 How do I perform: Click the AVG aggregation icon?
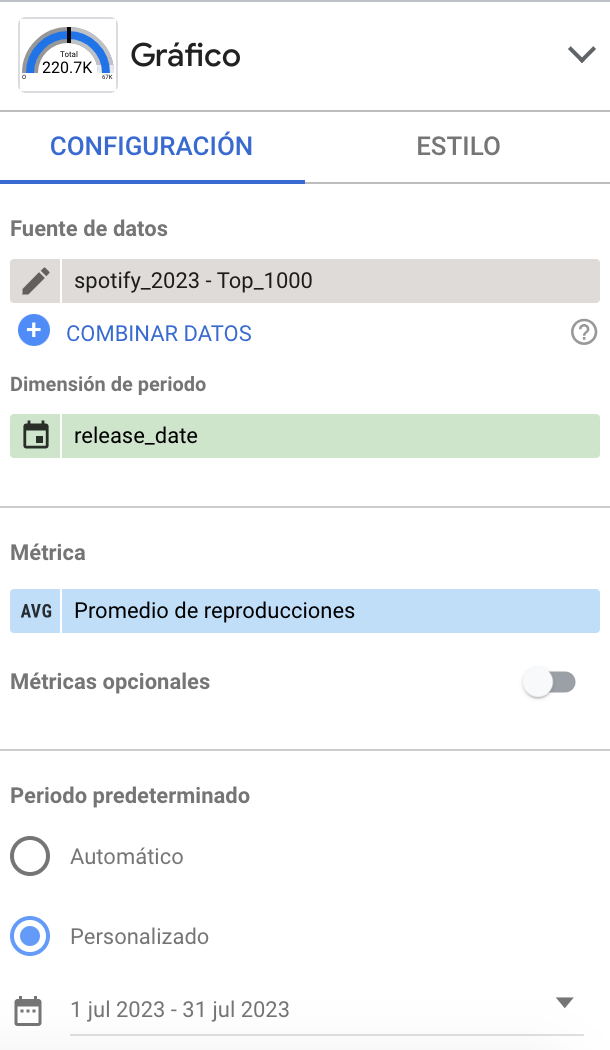click(35, 611)
